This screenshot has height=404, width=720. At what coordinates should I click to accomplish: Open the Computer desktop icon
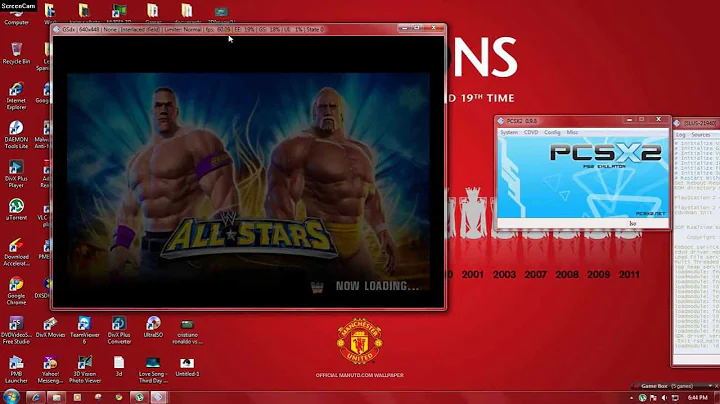pos(17,15)
